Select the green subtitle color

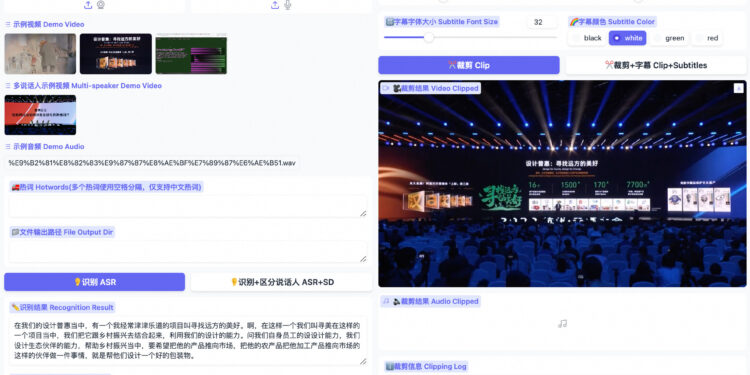(669, 38)
